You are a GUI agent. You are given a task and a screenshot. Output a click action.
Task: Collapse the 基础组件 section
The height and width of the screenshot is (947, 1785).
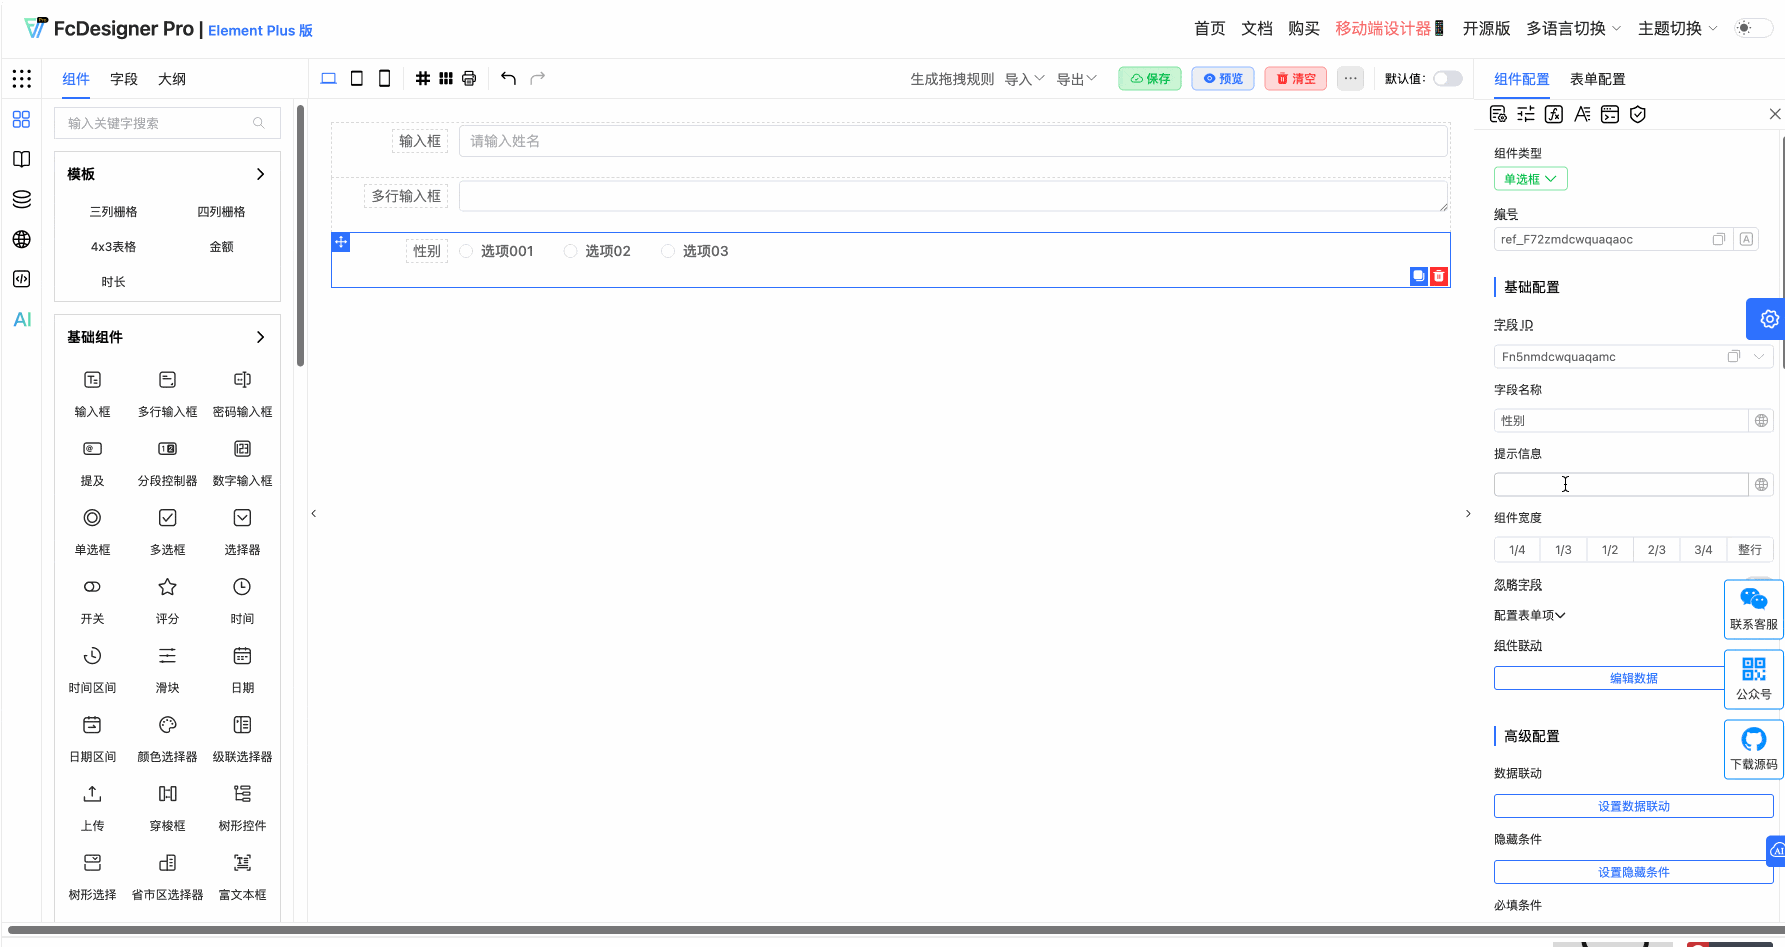(x=260, y=337)
